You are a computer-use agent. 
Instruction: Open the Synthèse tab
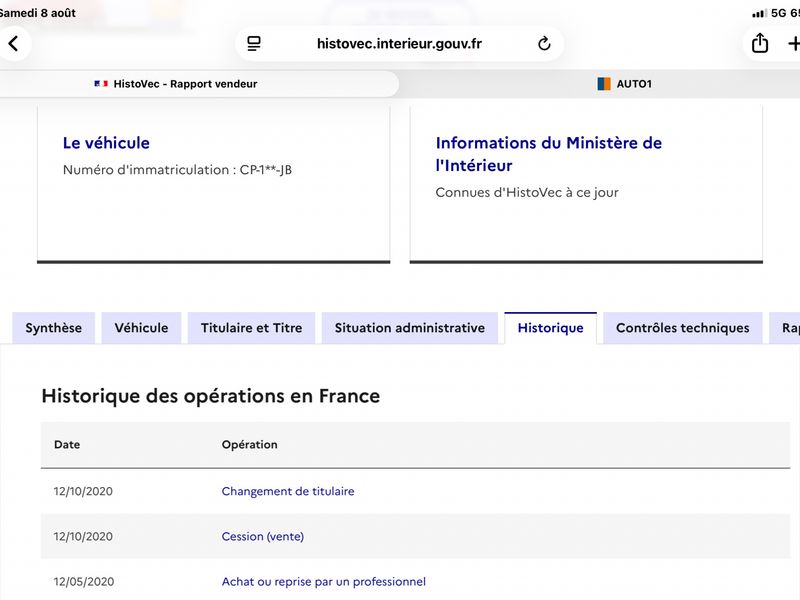pyautogui.click(x=54, y=328)
